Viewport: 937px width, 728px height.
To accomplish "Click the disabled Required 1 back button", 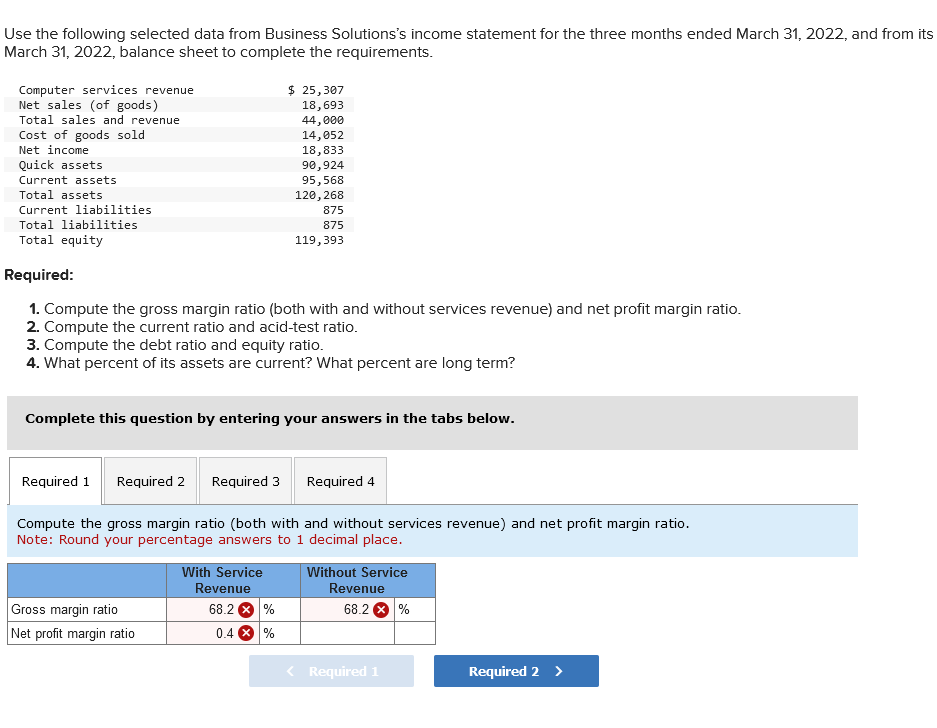I will pyautogui.click(x=331, y=670).
